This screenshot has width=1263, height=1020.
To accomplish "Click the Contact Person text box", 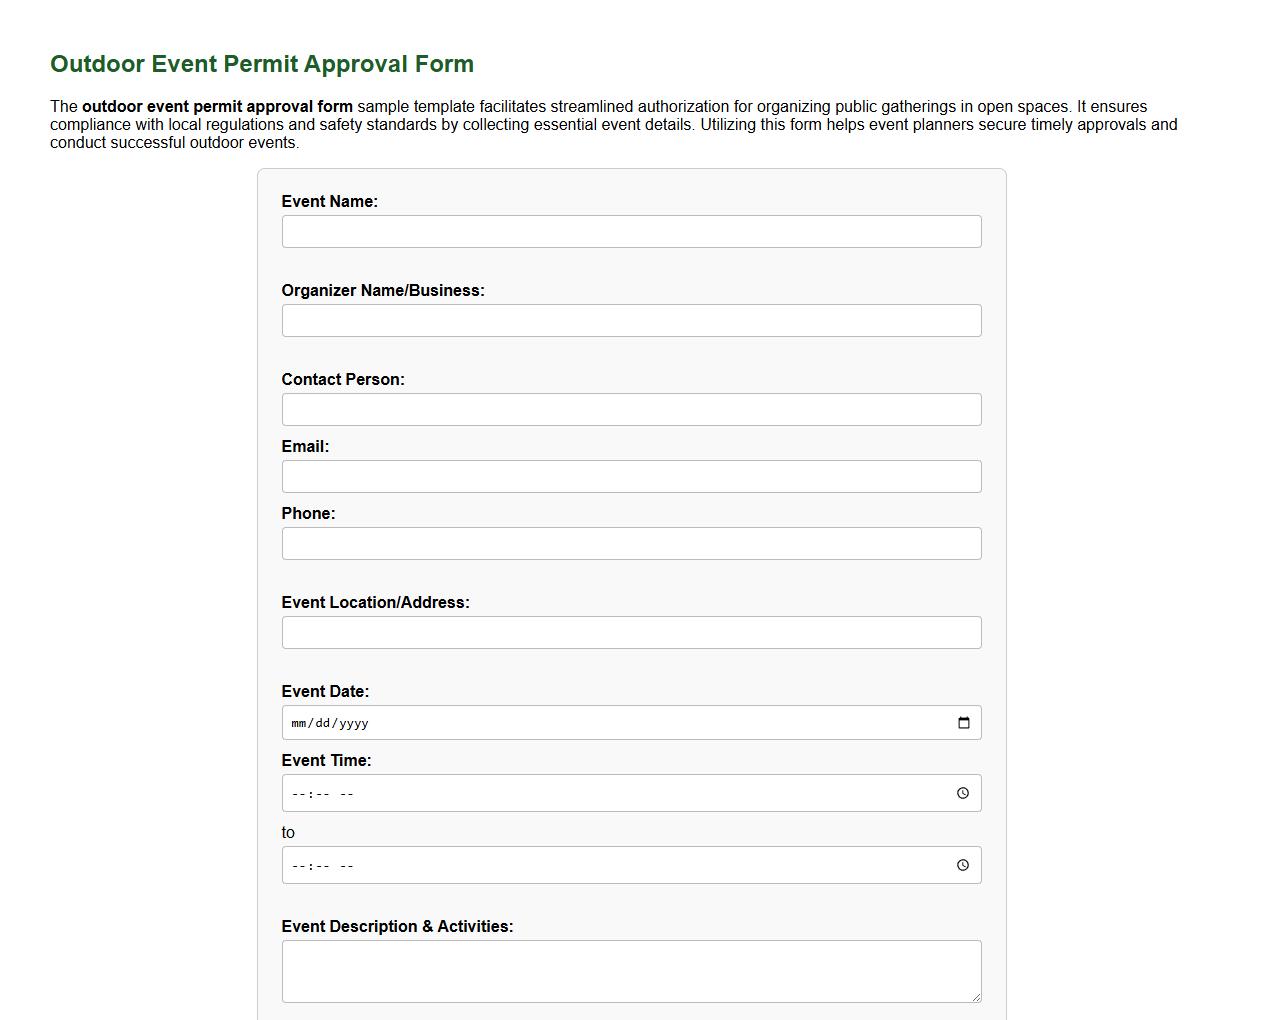I will tap(631, 409).
